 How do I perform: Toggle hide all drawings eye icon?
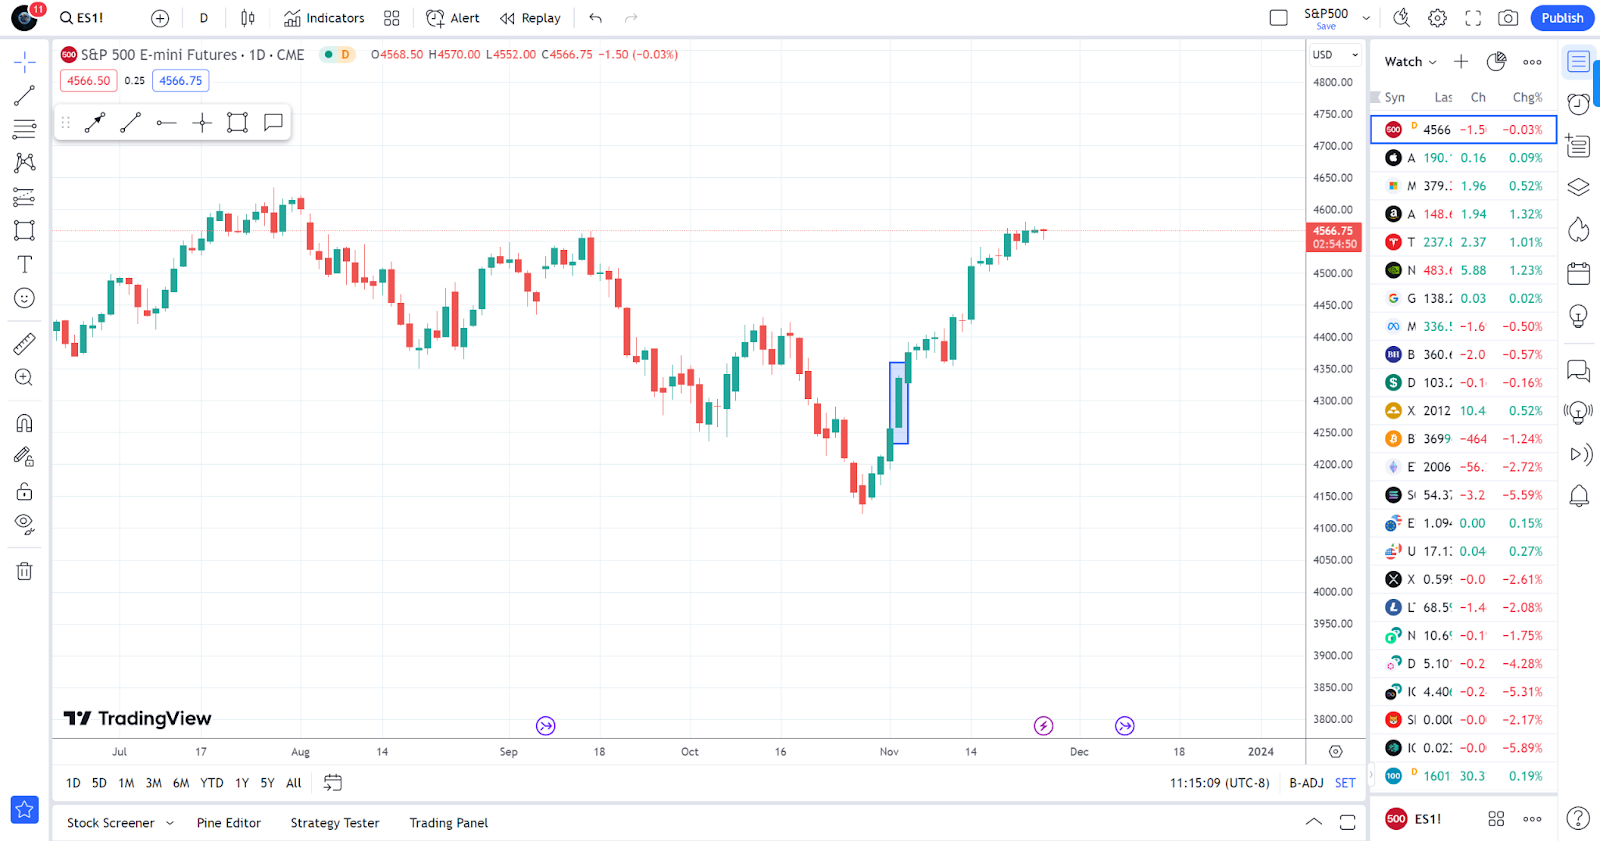coord(25,524)
